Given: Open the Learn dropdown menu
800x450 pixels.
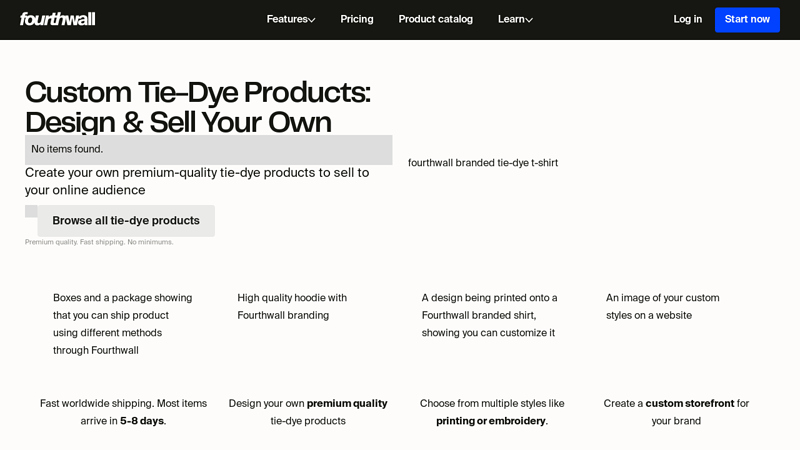Looking at the screenshot, I should point(515,19).
